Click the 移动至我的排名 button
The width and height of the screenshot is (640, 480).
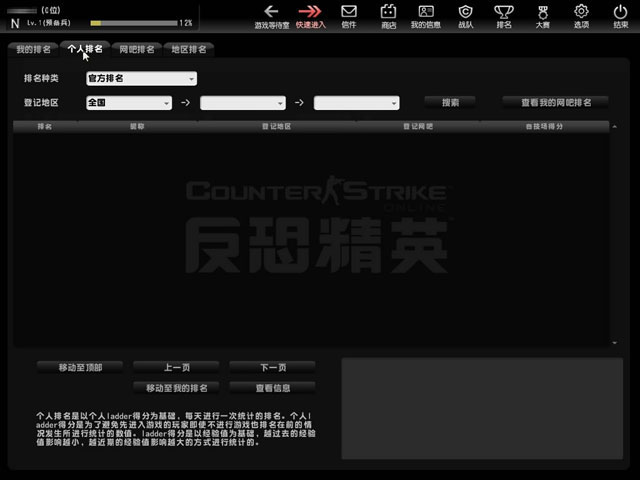tap(176, 388)
